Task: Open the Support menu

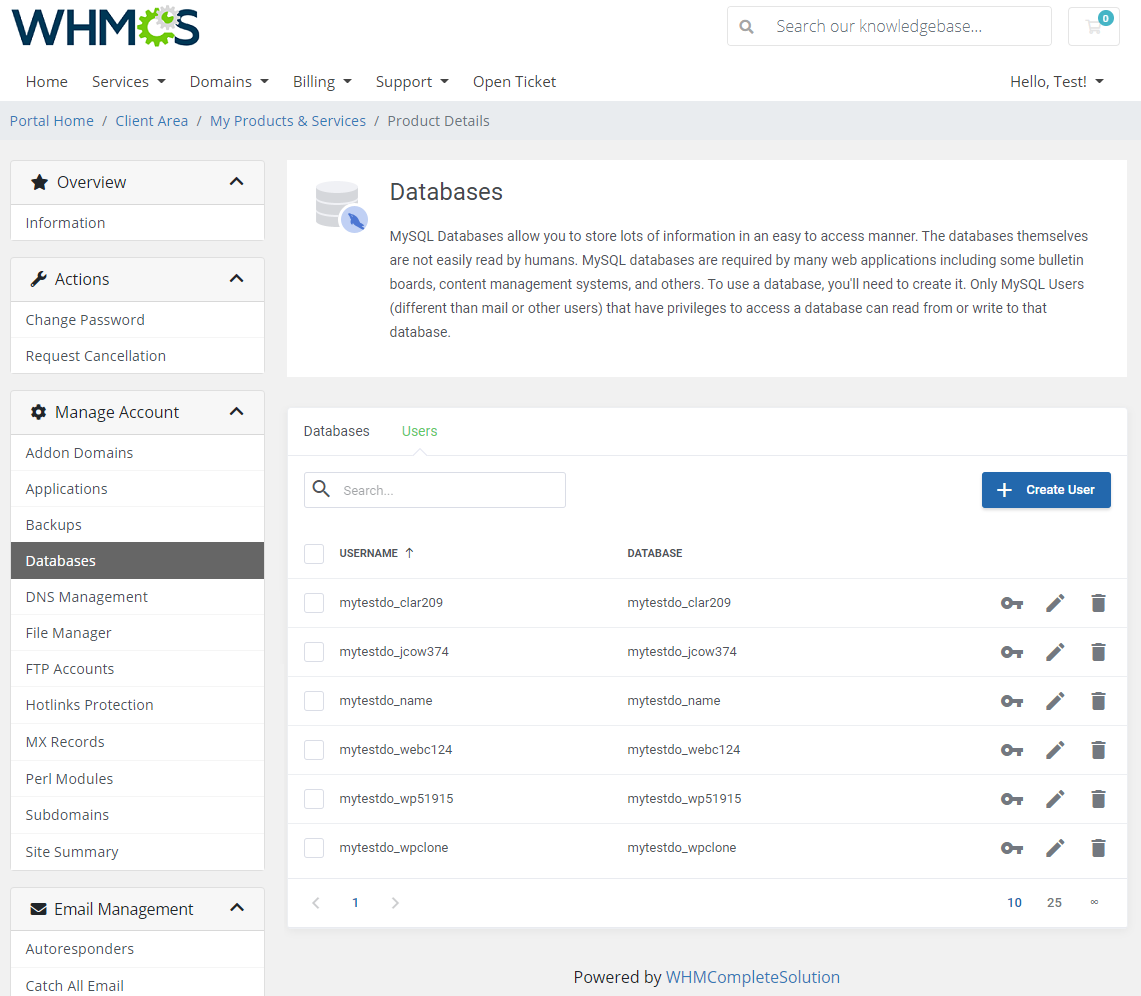Action: click(412, 81)
